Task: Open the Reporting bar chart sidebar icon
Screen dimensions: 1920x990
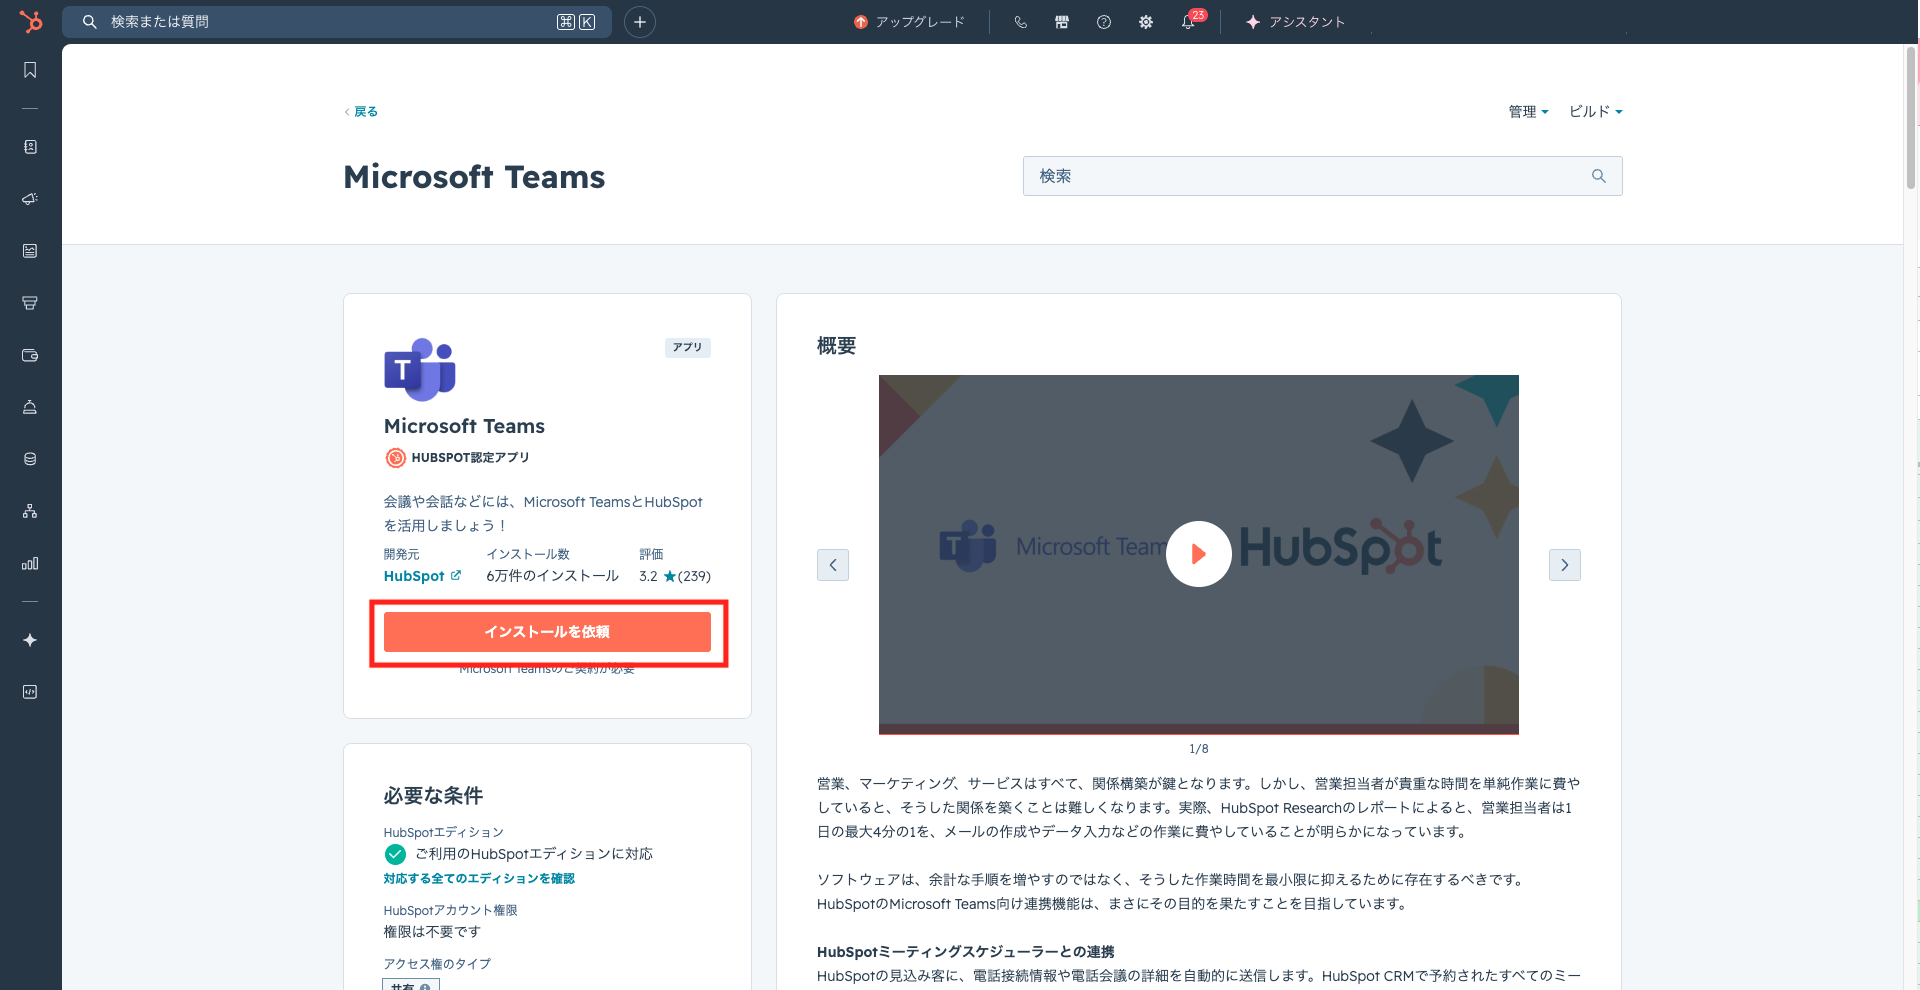Action: pos(30,563)
